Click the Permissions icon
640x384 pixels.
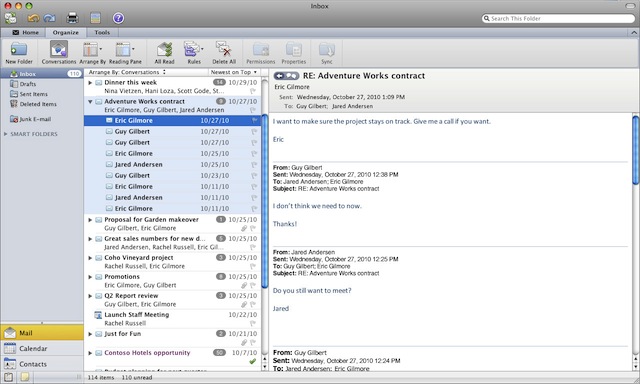tap(260, 53)
